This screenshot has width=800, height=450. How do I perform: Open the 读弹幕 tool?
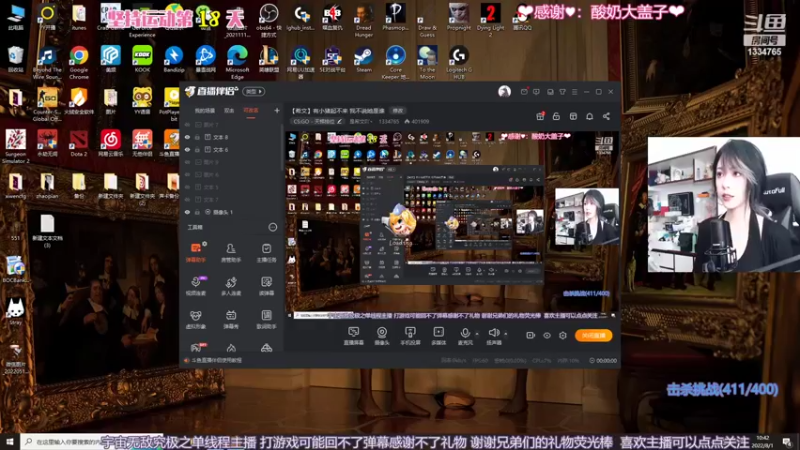click(266, 286)
